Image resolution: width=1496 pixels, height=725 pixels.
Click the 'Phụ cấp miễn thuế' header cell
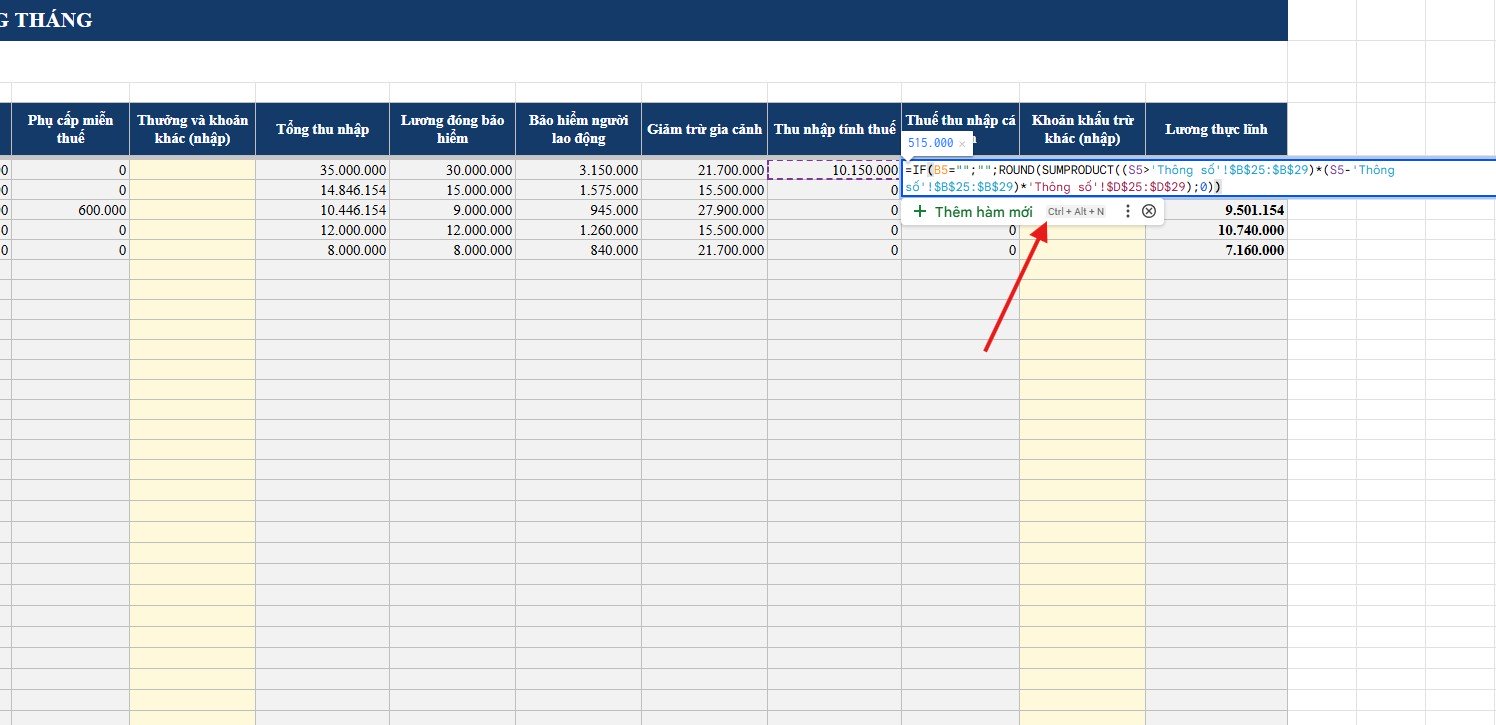tap(71, 129)
